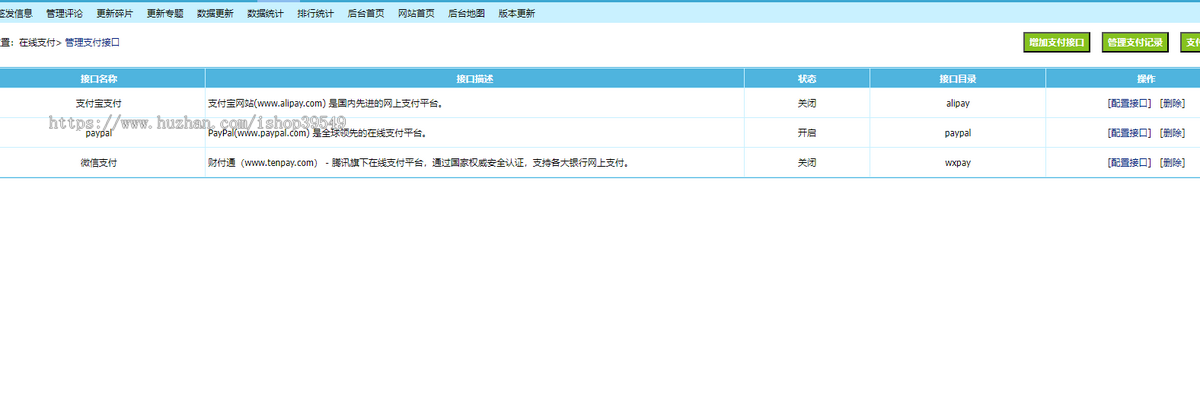Select 更新专题 in the top menu

click(165, 13)
